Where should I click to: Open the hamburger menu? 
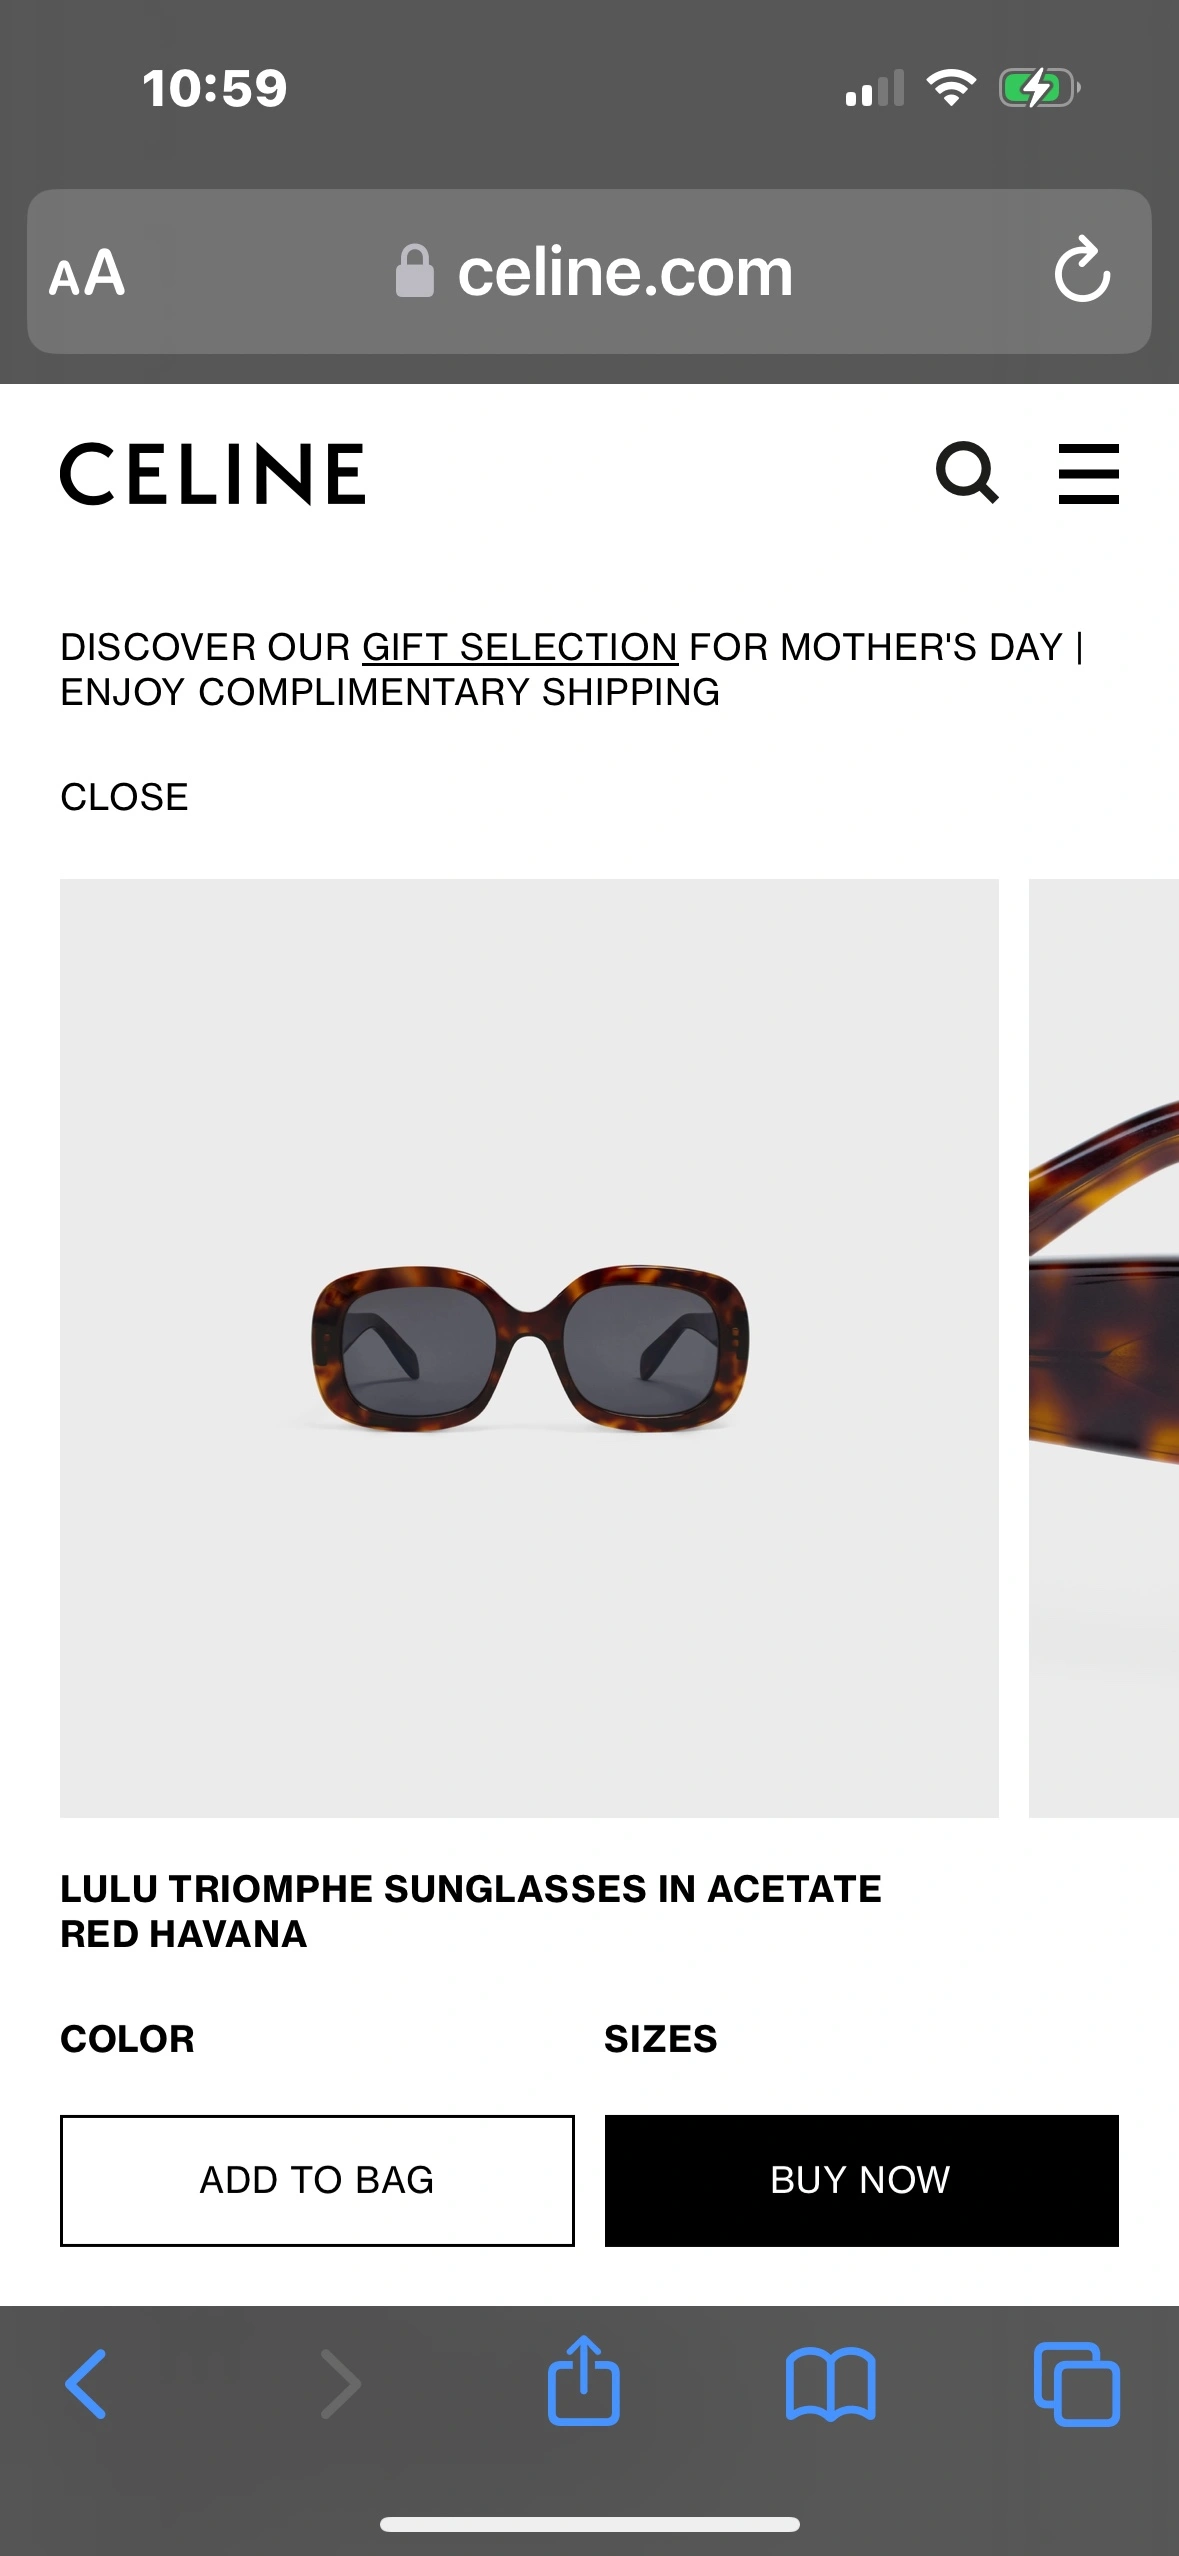(1088, 473)
